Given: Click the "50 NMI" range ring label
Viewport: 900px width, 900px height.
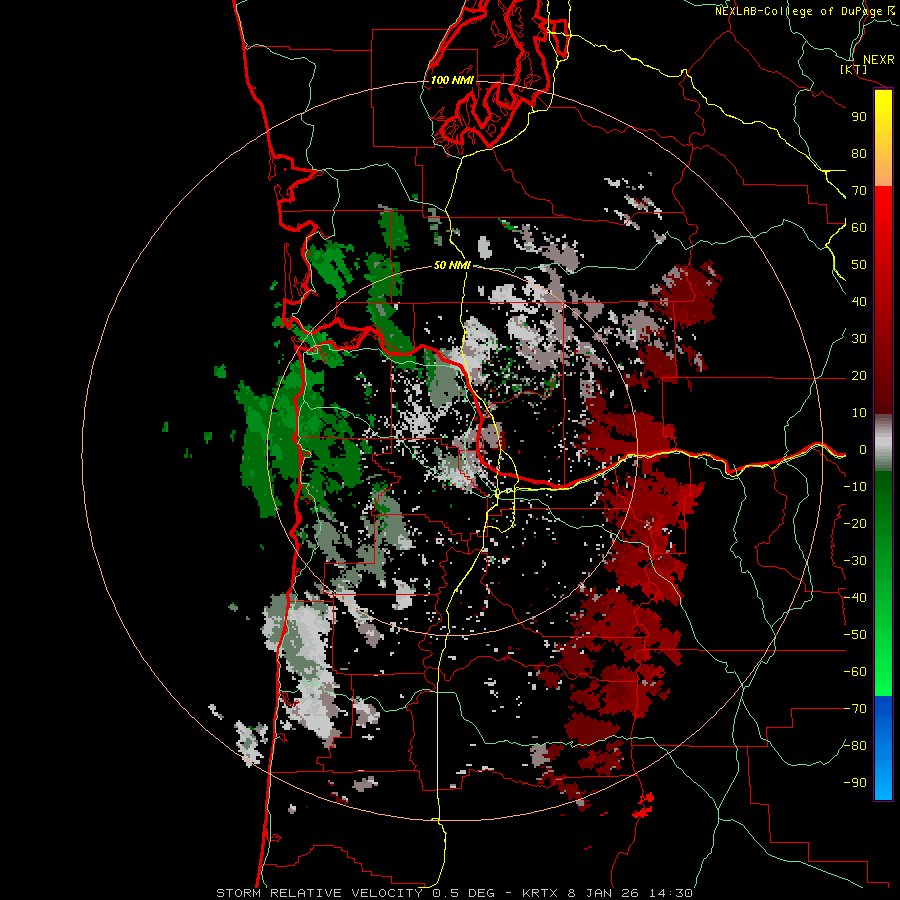Looking at the screenshot, I should click(x=452, y=265).
